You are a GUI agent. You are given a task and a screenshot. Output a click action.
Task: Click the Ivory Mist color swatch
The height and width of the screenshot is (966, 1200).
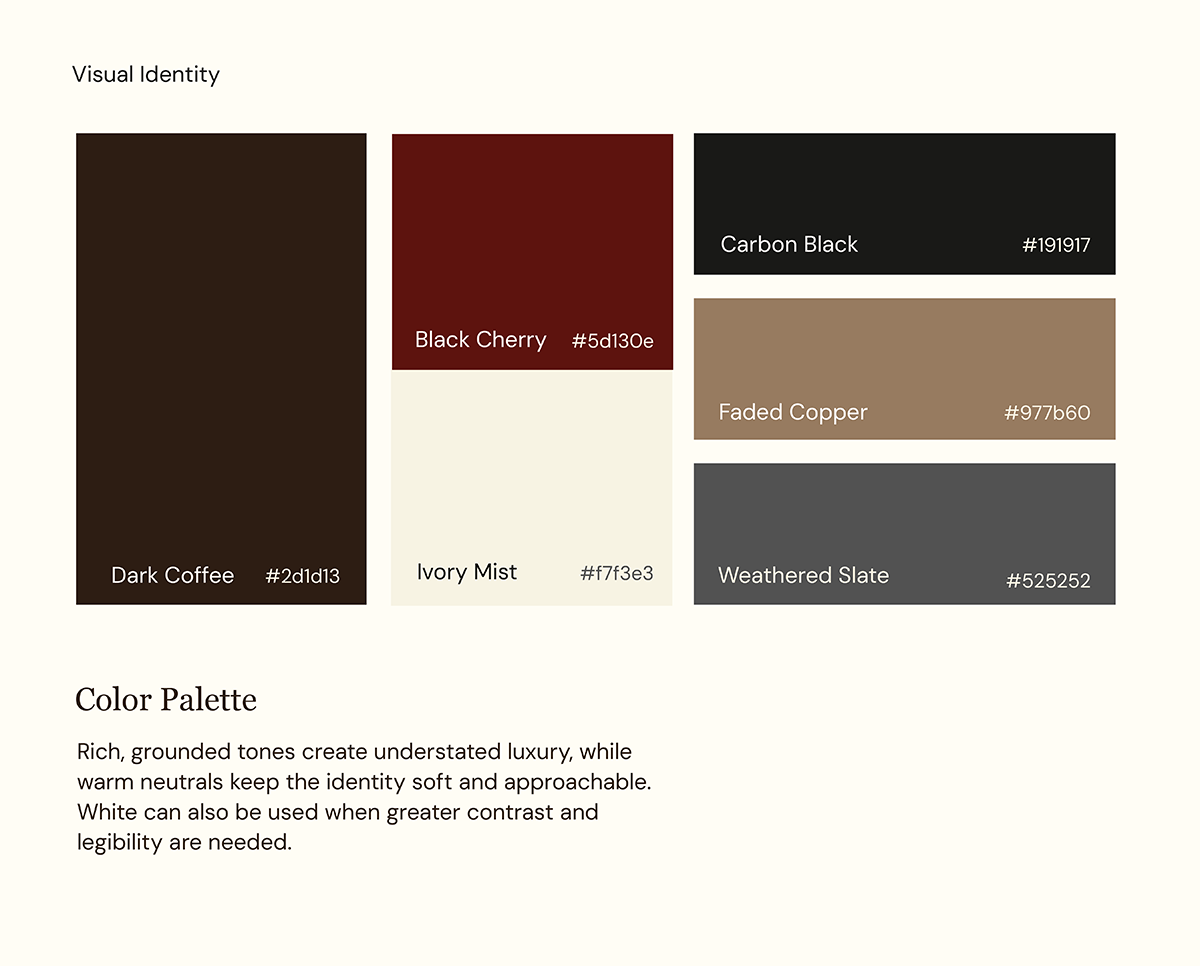pos(532,488)
